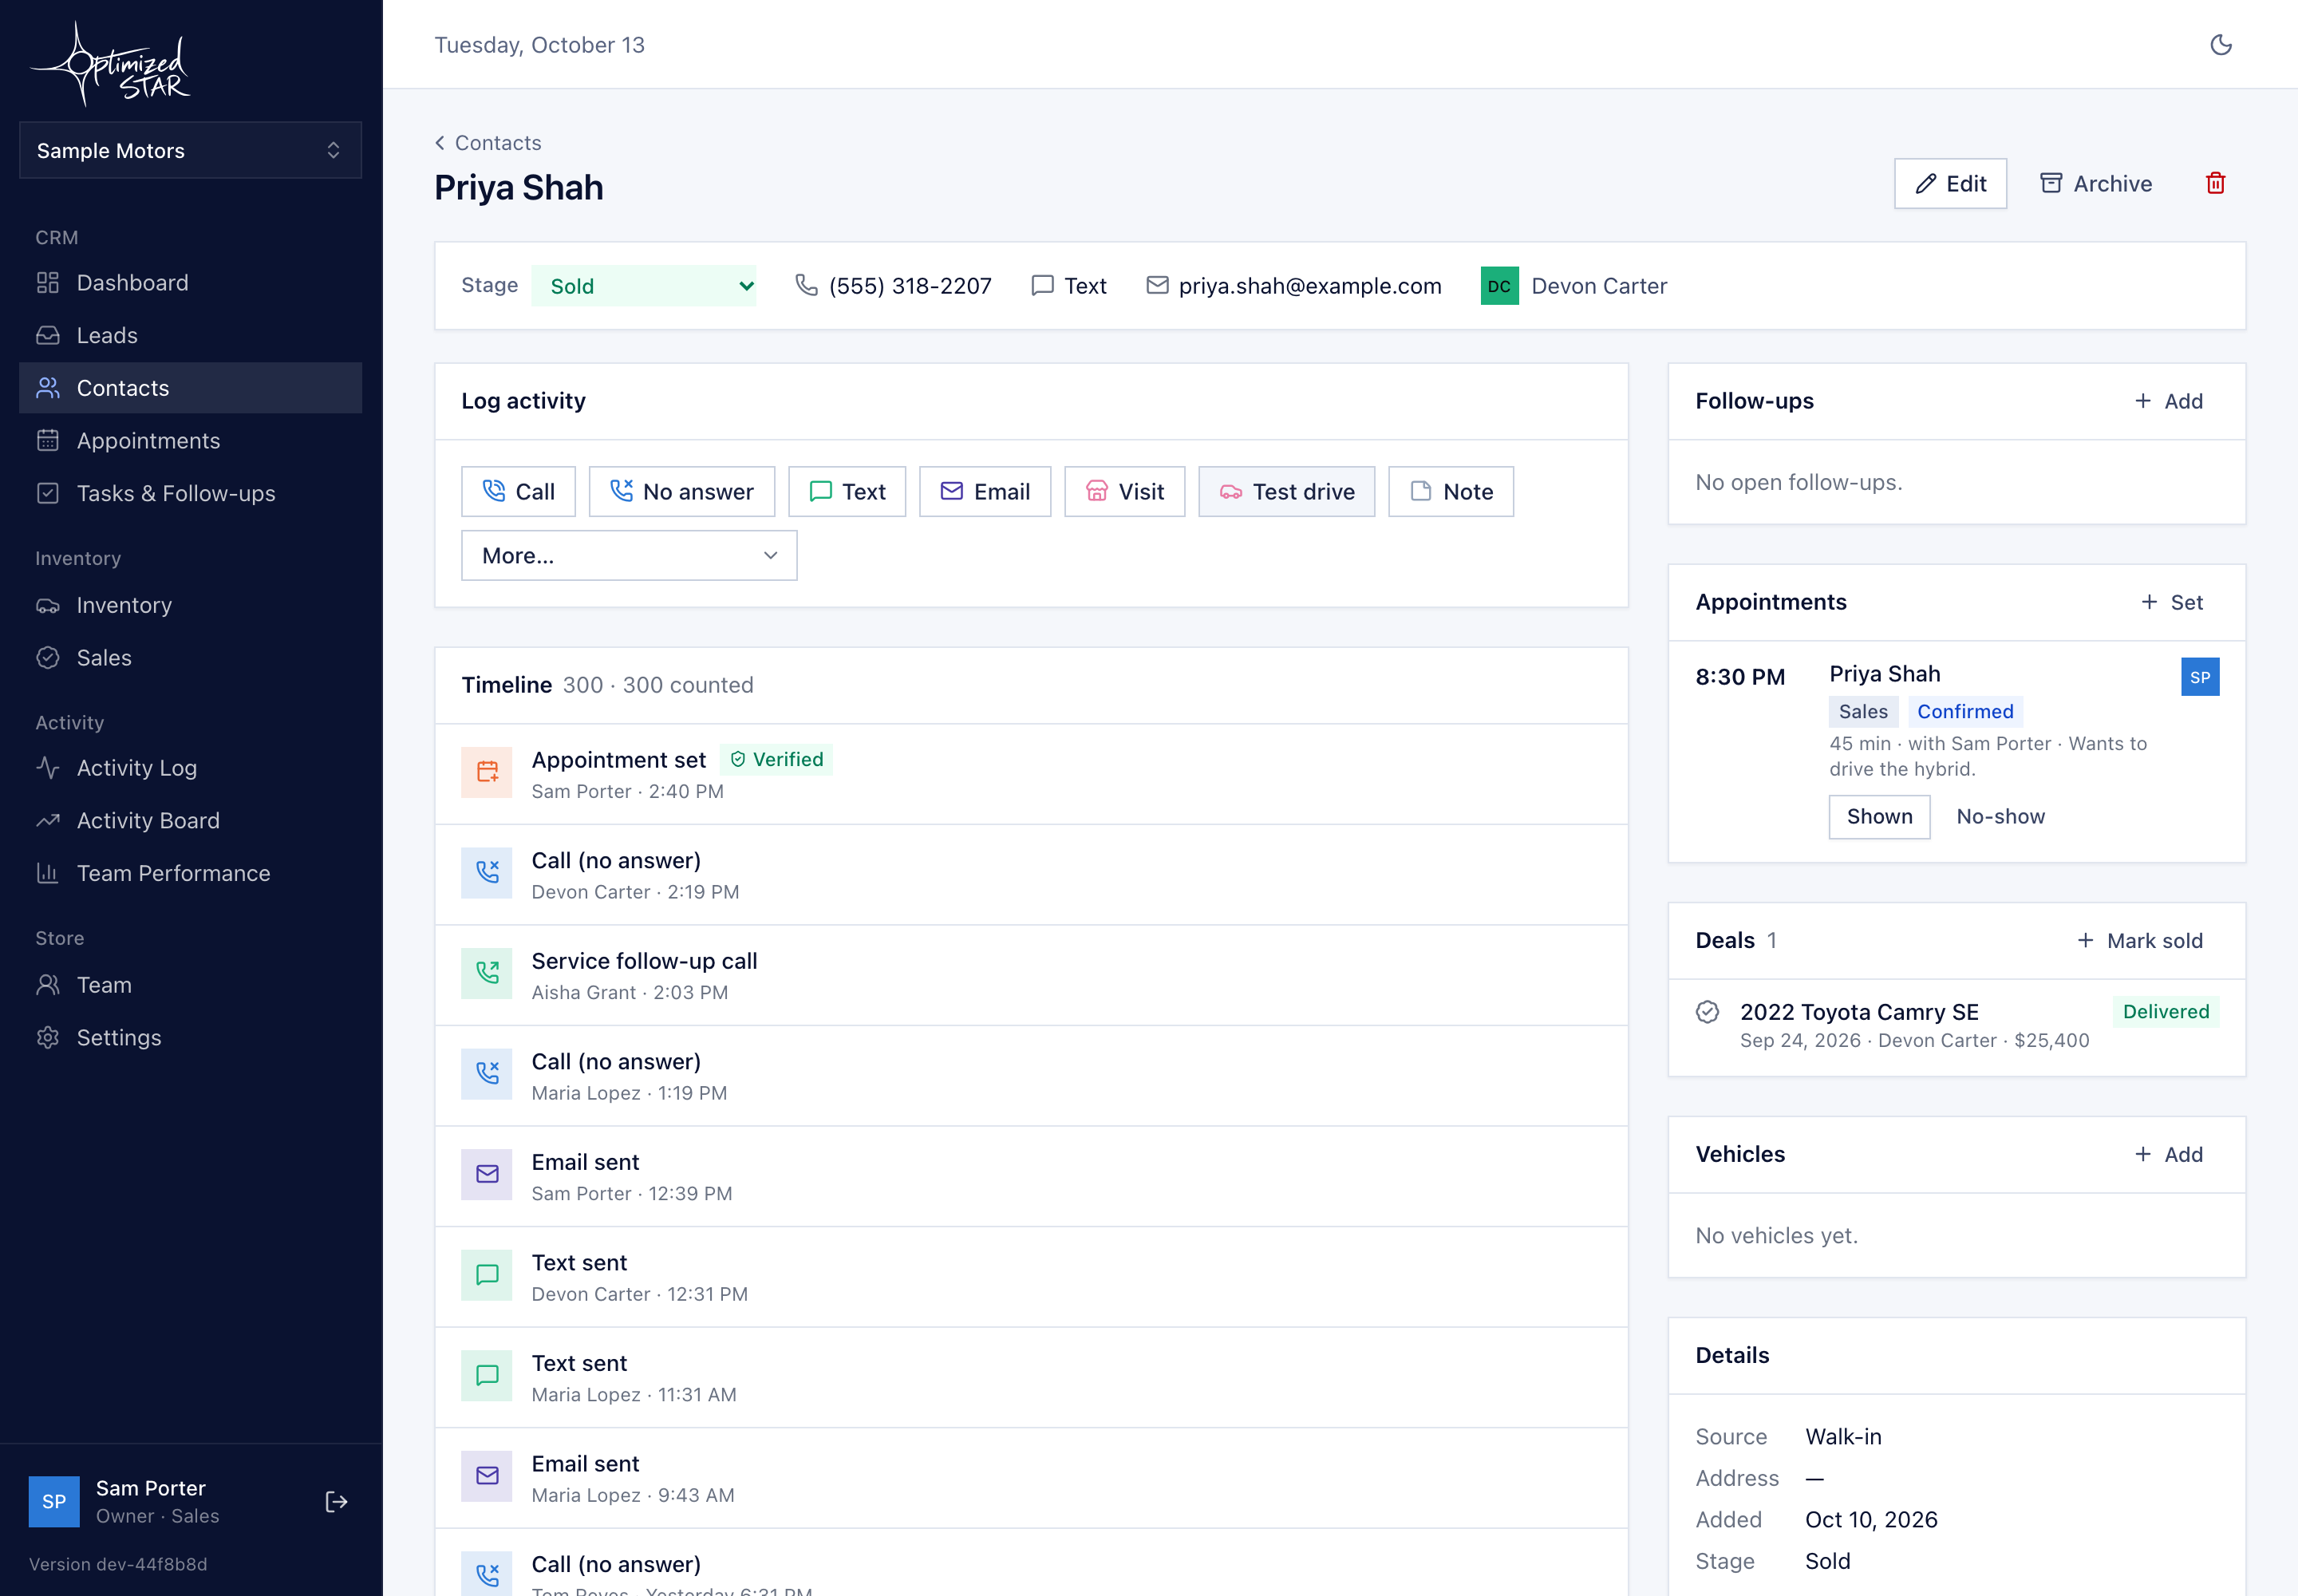2298x1596 pixels.
Task: Click email icon for Maria Lopez 9:43 AM
Action: pos(487,1476)
